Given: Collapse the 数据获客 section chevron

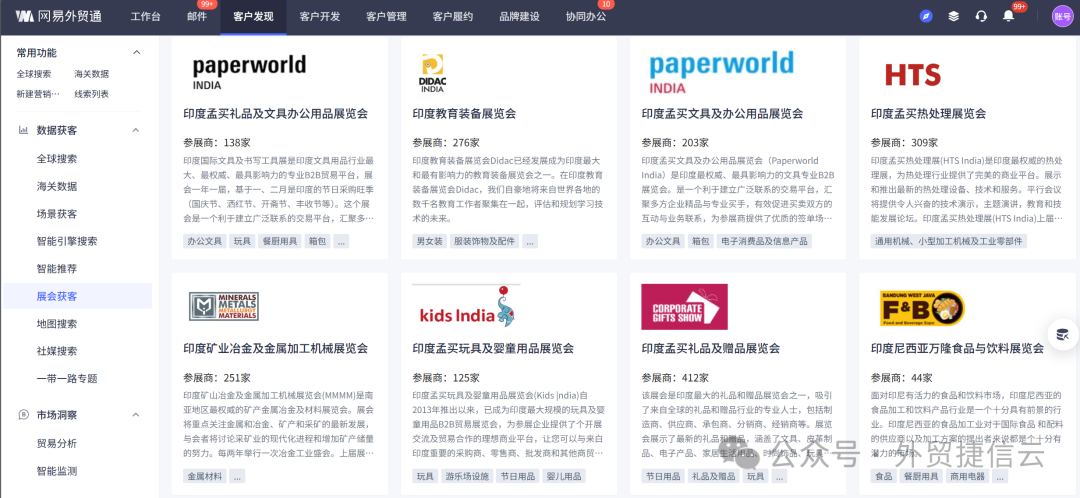Looking at the screenshot, I should click(x=136, y=130).
